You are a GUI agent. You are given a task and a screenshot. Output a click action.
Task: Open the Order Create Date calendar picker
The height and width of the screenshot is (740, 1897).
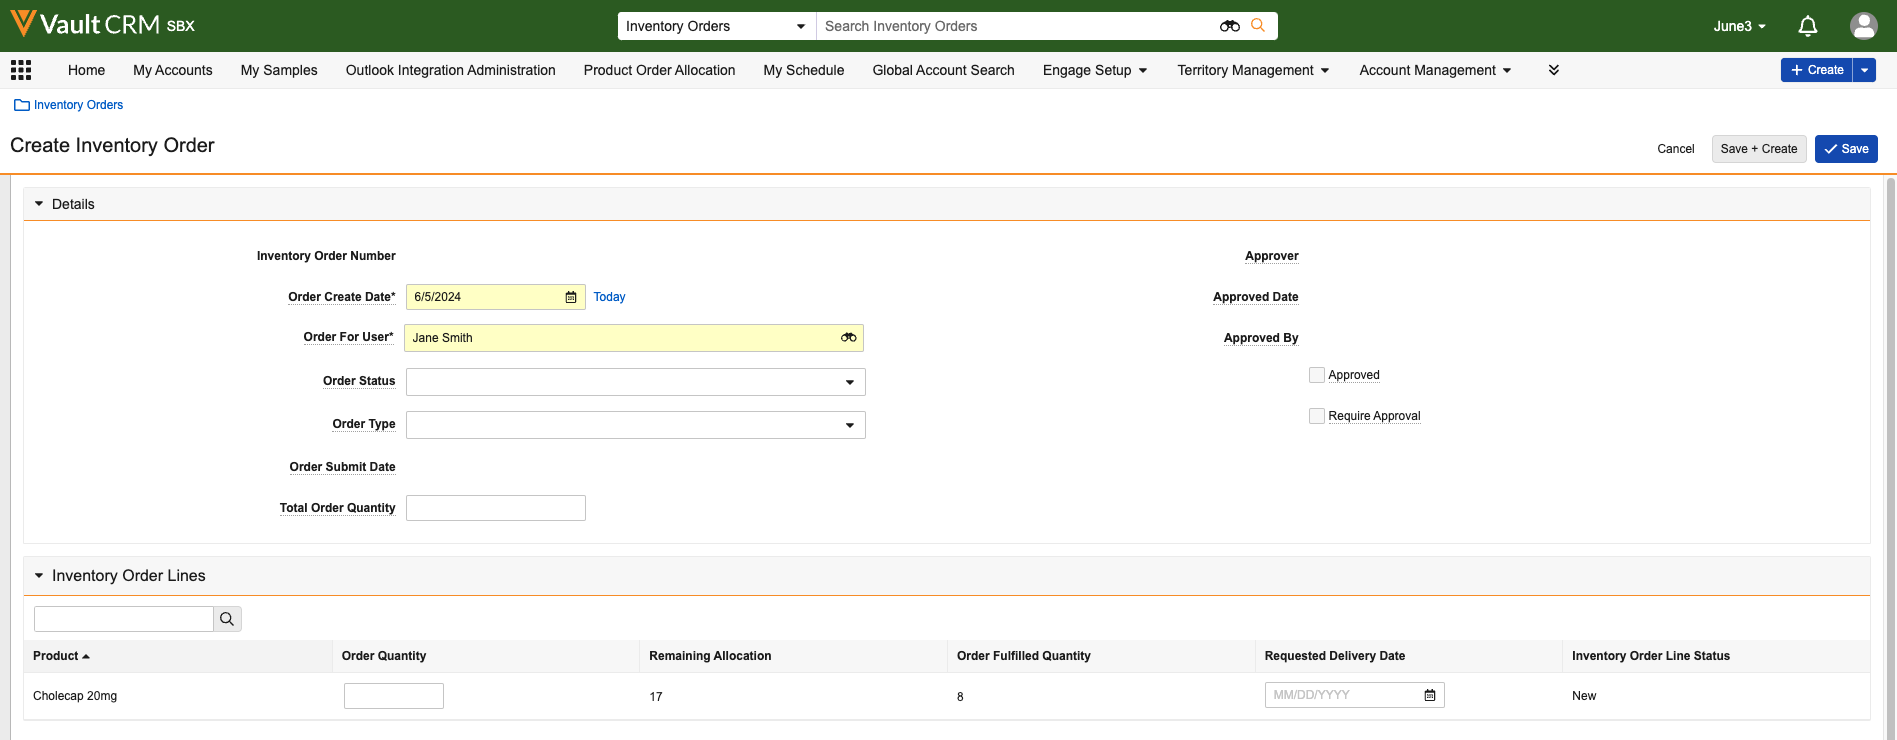[571, 297]
